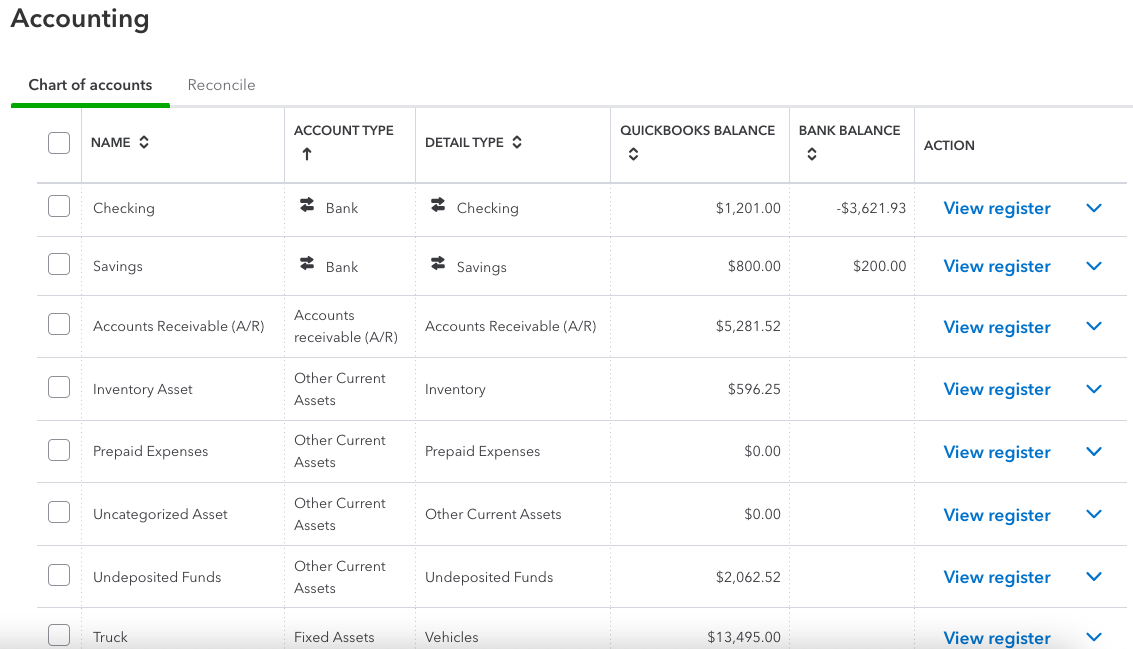Sort by the Bank Balance column icon

pos(811,155)
